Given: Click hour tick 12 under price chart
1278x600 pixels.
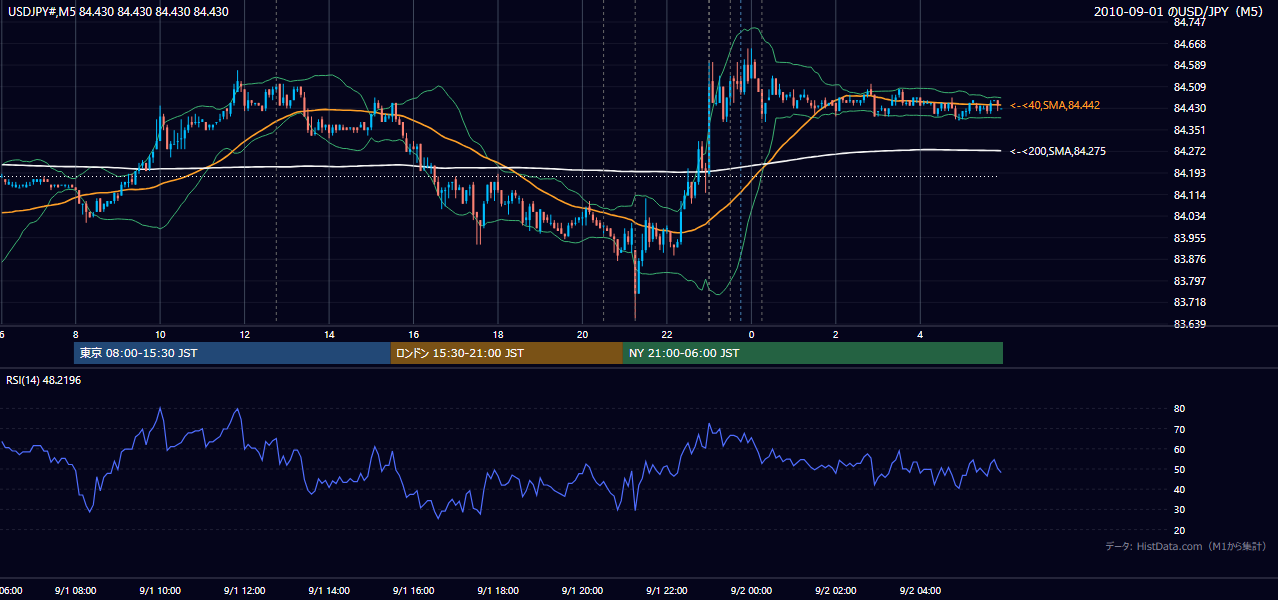Looking at the screenshot, I should coord(245,335).
